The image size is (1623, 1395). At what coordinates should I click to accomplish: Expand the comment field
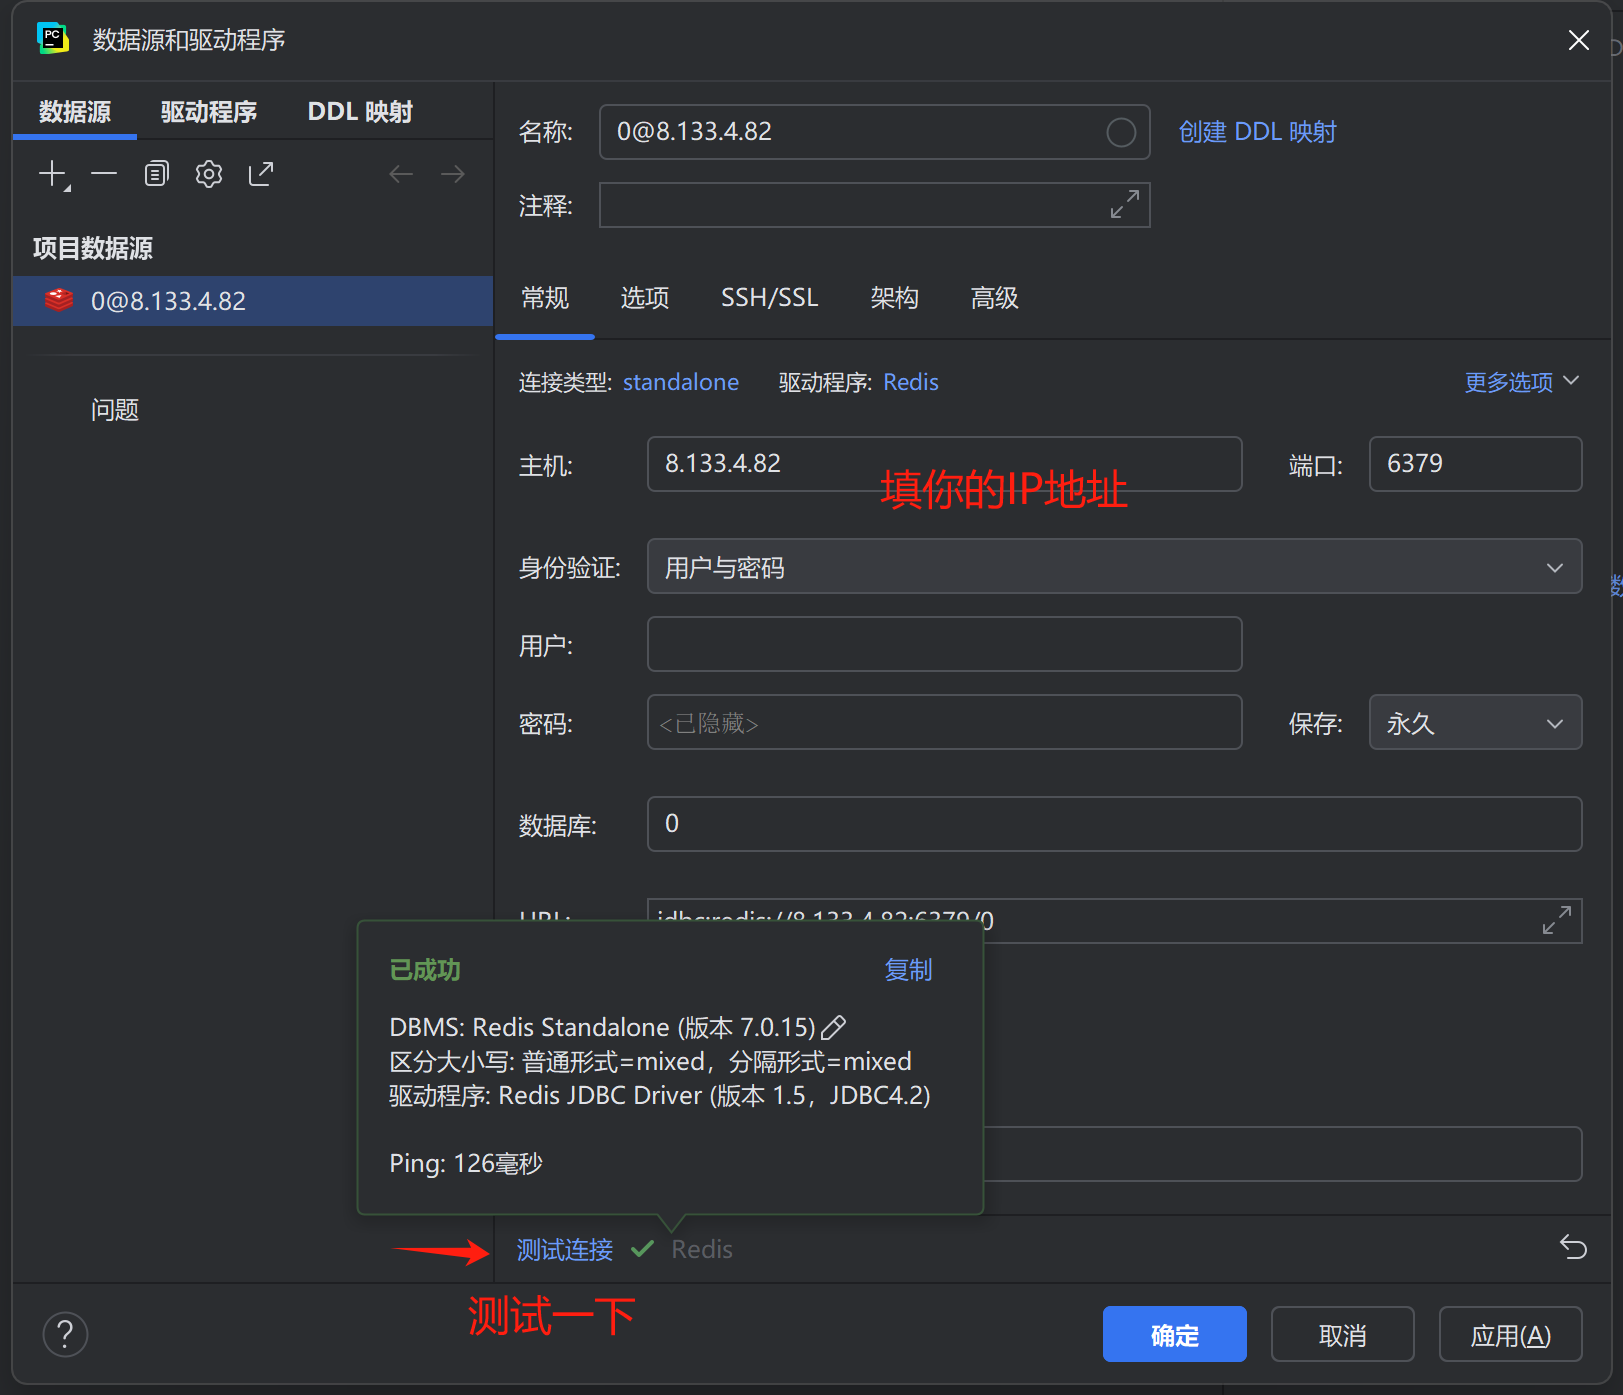(1125, 204)
